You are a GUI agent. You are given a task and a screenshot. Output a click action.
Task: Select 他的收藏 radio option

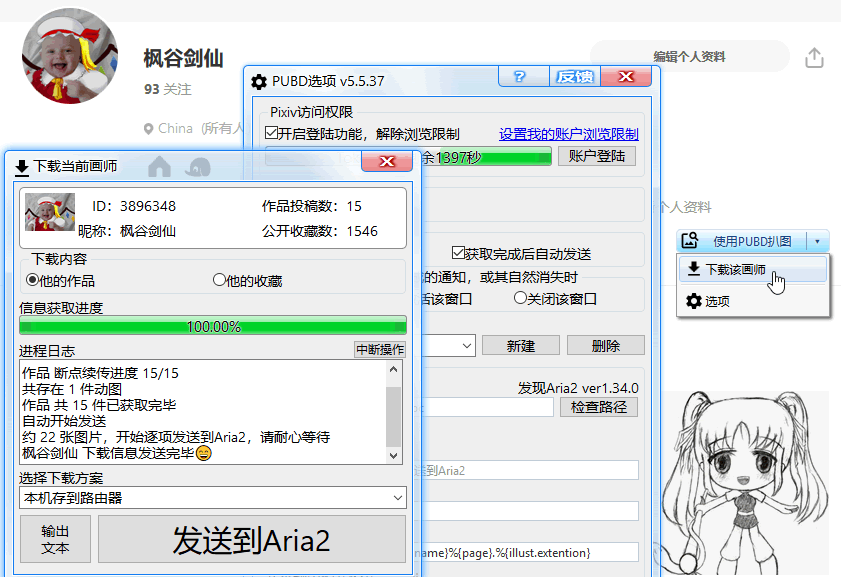[219, 280]
